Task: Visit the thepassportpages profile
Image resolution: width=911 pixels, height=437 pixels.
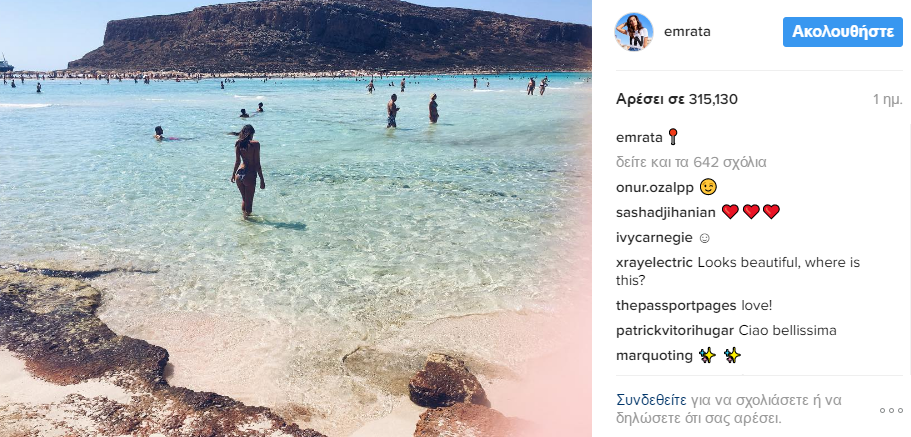Action: (676, 306)
